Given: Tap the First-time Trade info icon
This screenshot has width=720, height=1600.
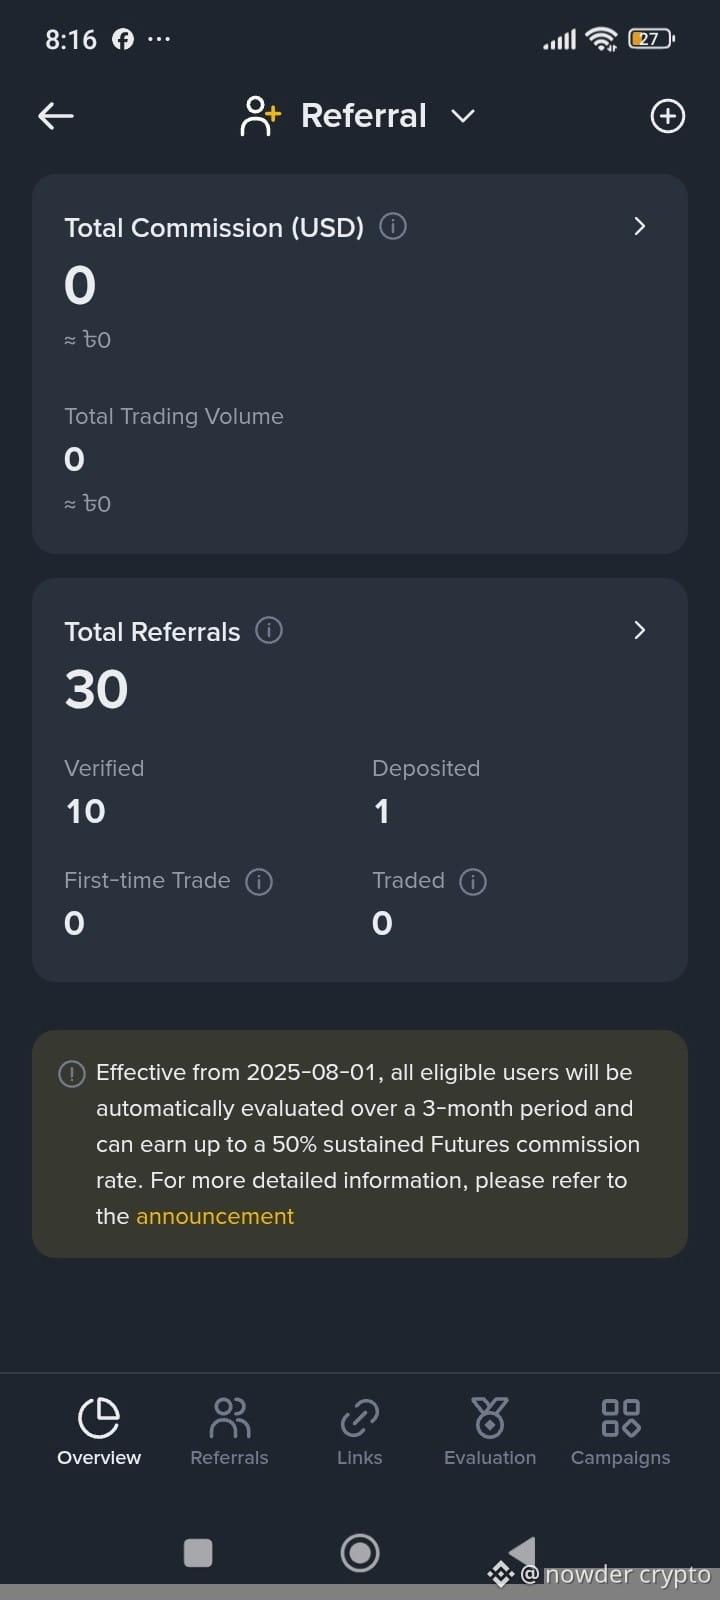Looking at the screenshot, I should coord(259,881).
